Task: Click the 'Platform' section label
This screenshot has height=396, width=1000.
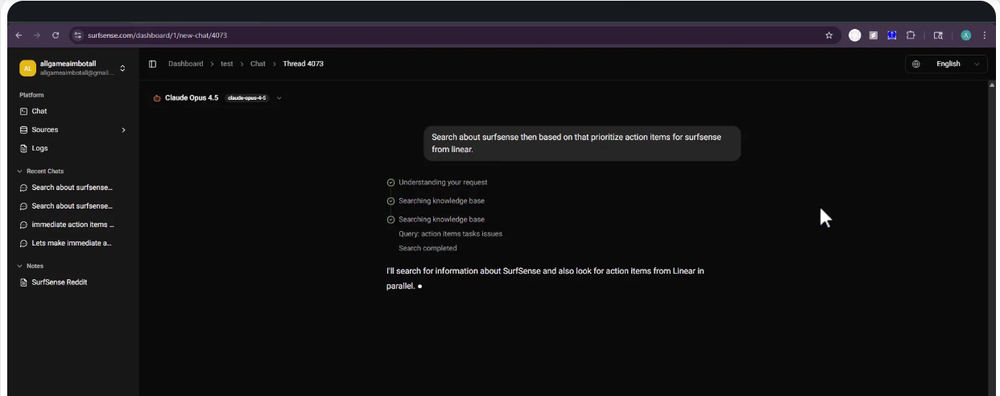Action: (32, 95)
